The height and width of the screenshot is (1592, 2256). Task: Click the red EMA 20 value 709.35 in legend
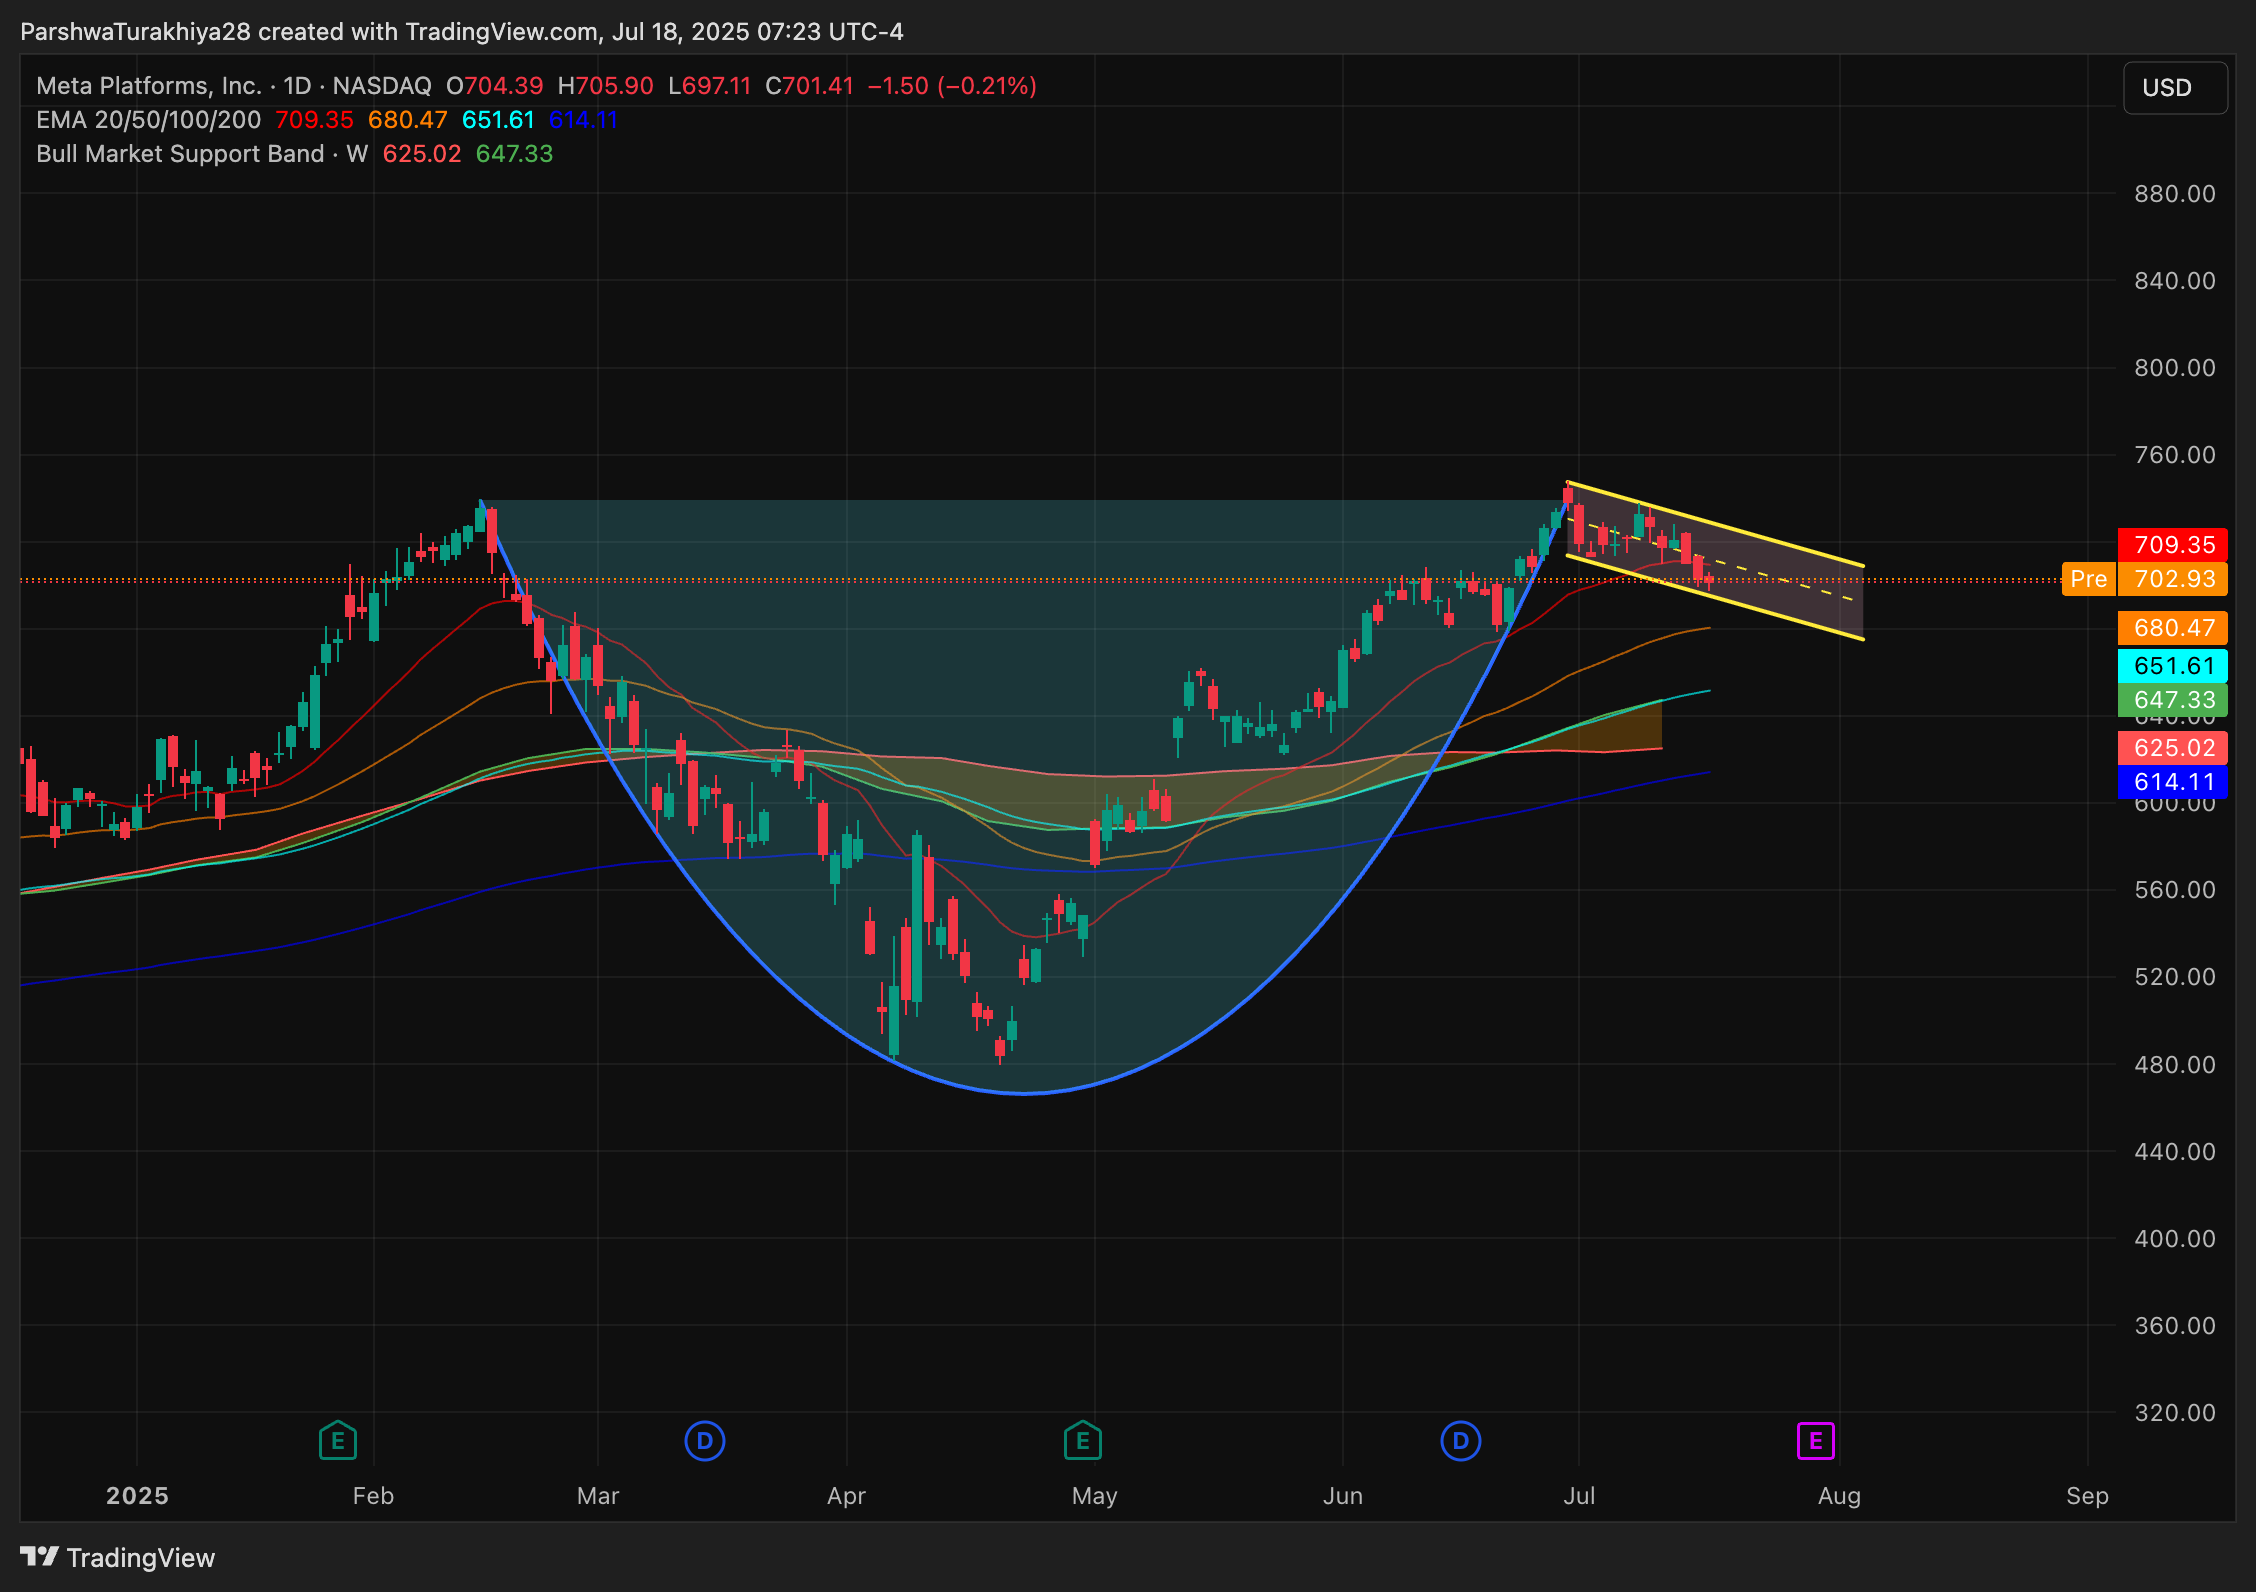(314, 120)
